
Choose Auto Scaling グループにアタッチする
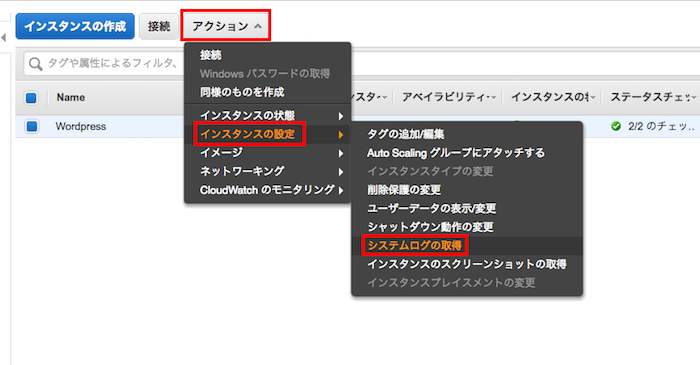[x=467, y=153]
